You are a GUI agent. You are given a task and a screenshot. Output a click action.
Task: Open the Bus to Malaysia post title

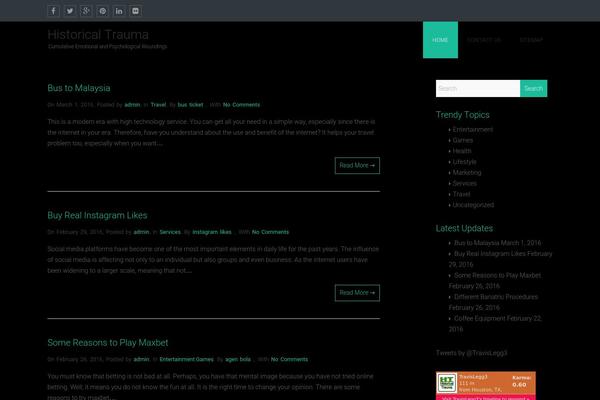tap(79, 88)
